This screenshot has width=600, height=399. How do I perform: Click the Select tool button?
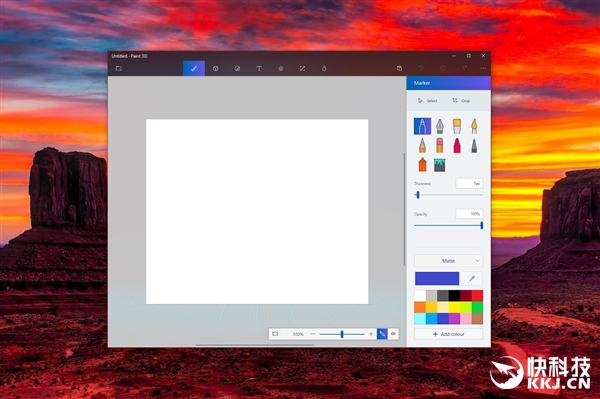pyautogui.click(x=427, y=101)
